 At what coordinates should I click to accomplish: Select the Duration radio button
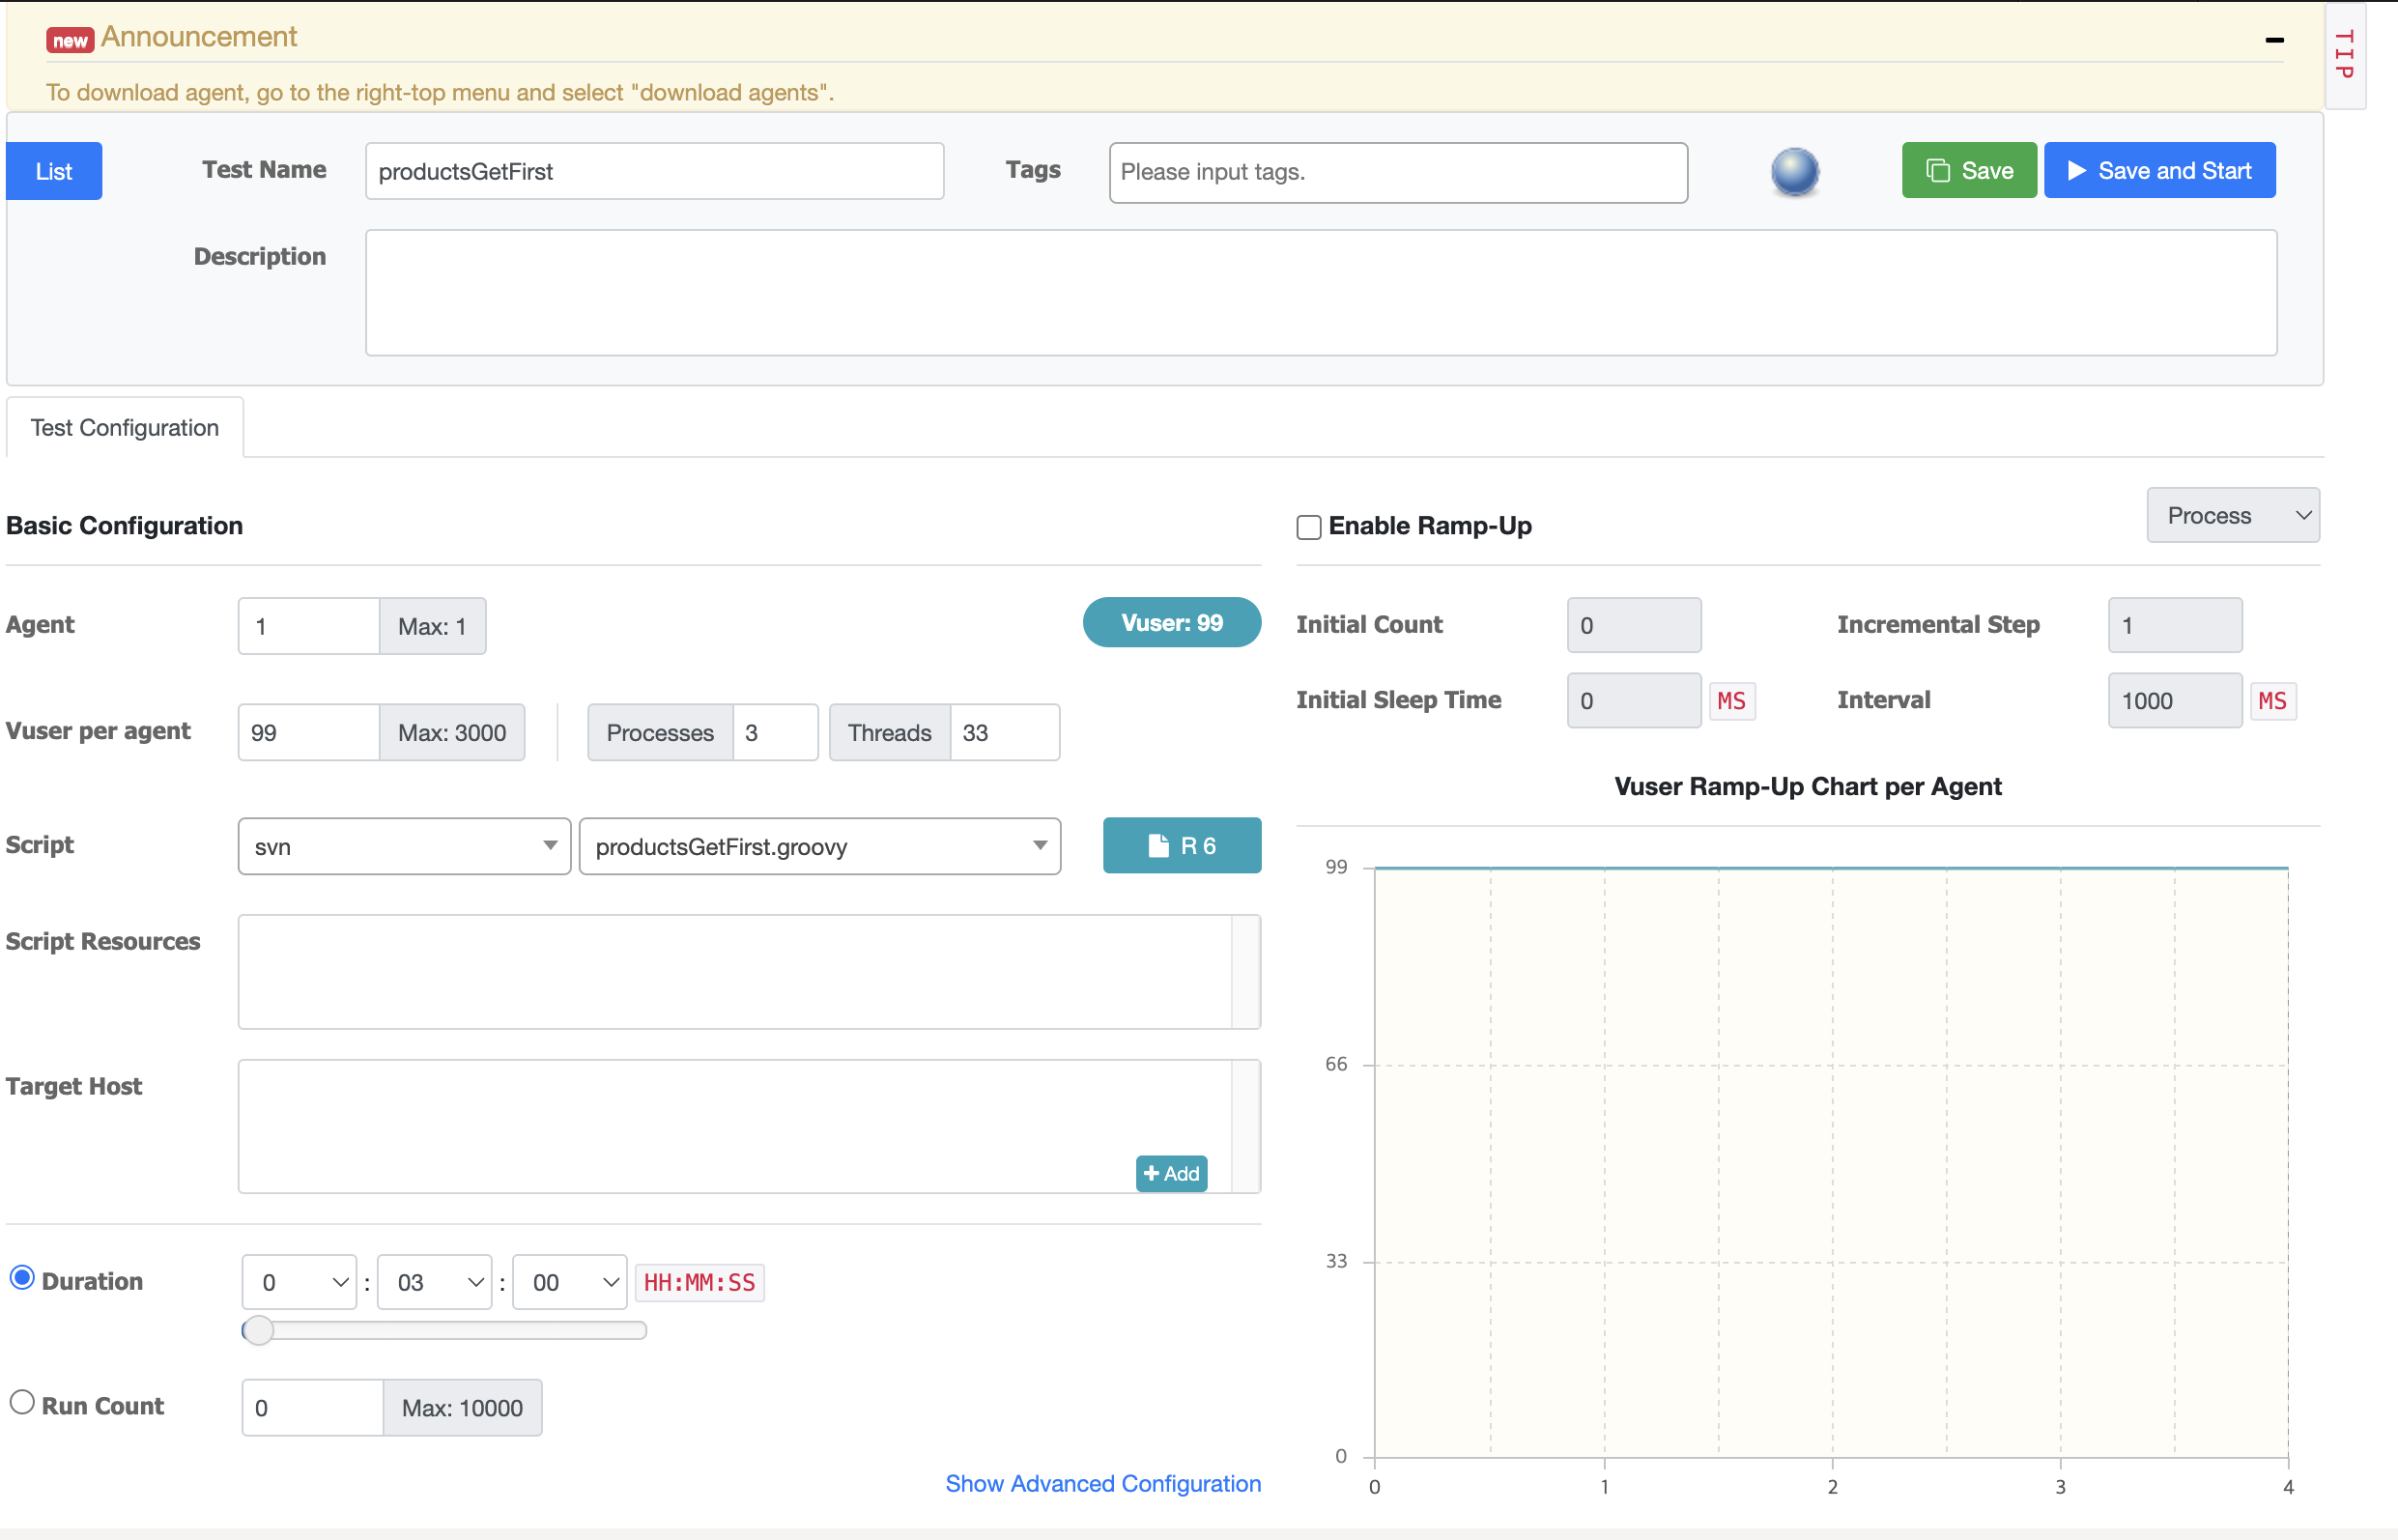(x=22, y=1278)
